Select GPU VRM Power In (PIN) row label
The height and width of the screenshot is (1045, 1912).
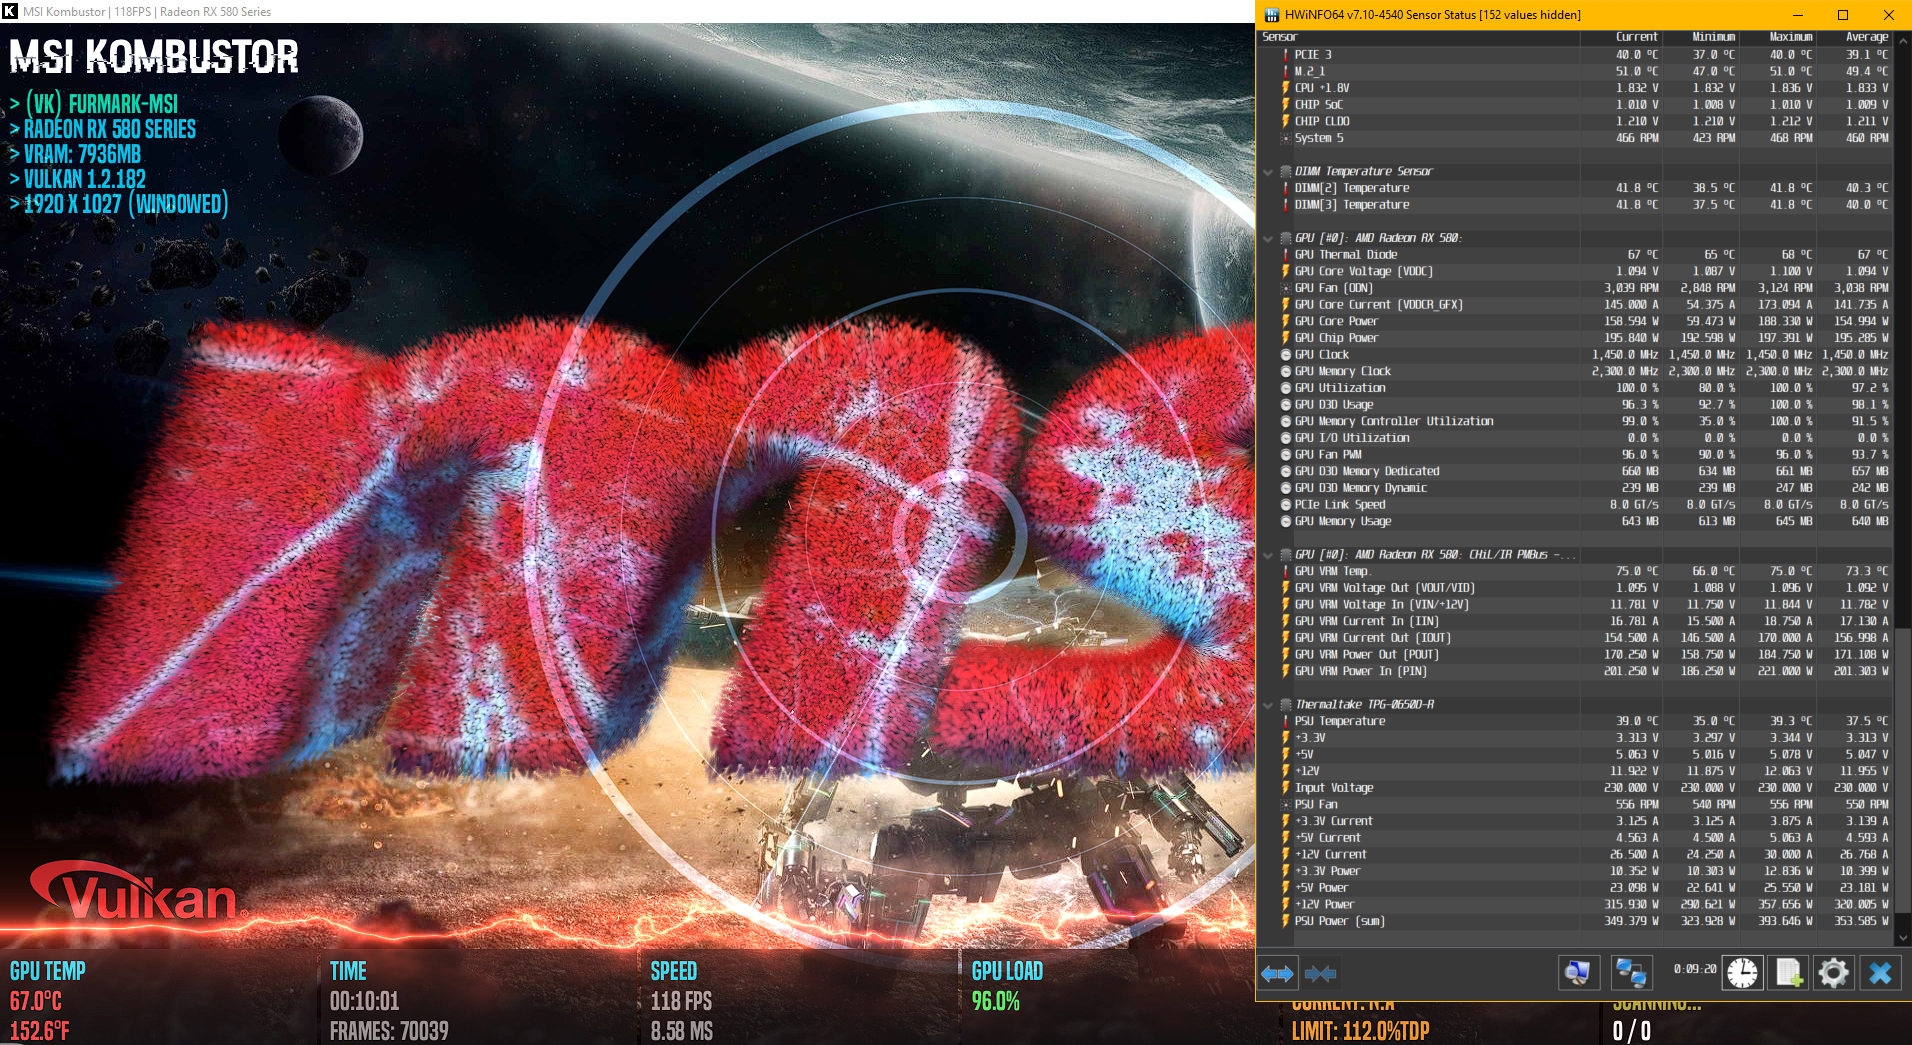tap(1361, 671)
